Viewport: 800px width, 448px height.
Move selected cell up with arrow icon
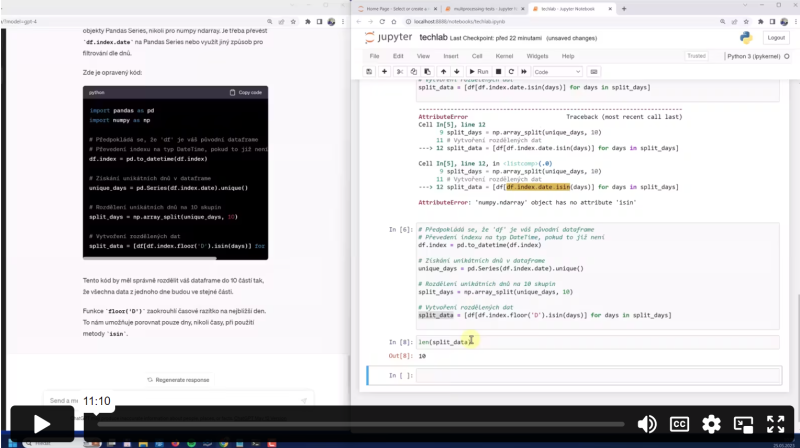(443, 72)
